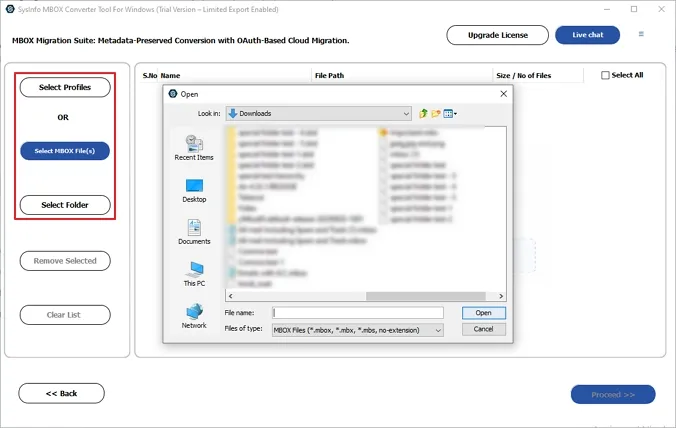This screenshot has height=428, width=676.
Task: Click the S.No column header
Action: 150,75
